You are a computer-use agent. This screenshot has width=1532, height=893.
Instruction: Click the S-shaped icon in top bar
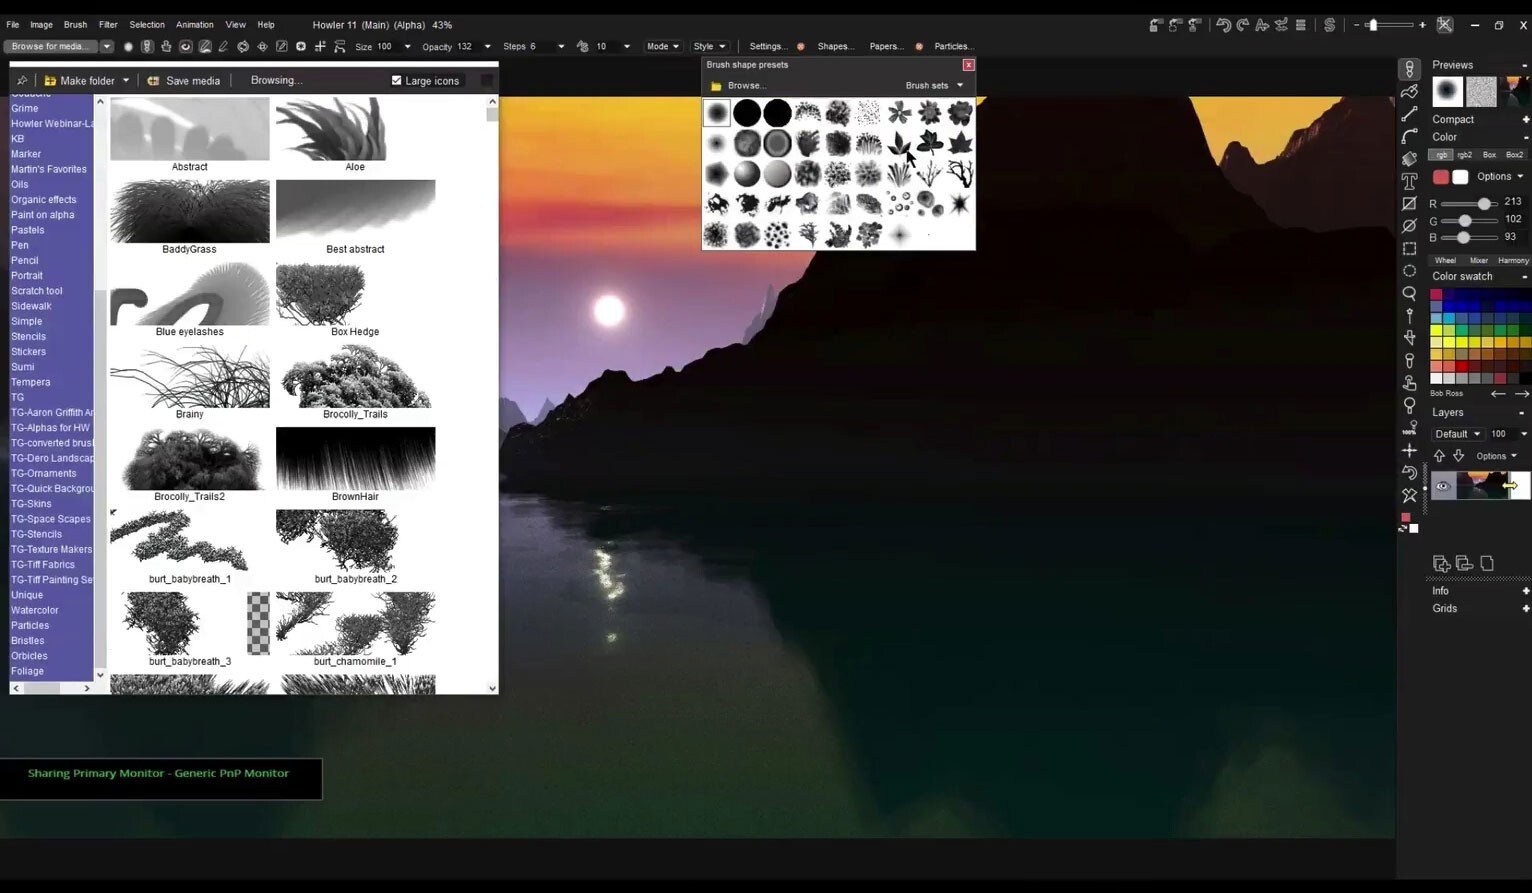click(1329, 25)
